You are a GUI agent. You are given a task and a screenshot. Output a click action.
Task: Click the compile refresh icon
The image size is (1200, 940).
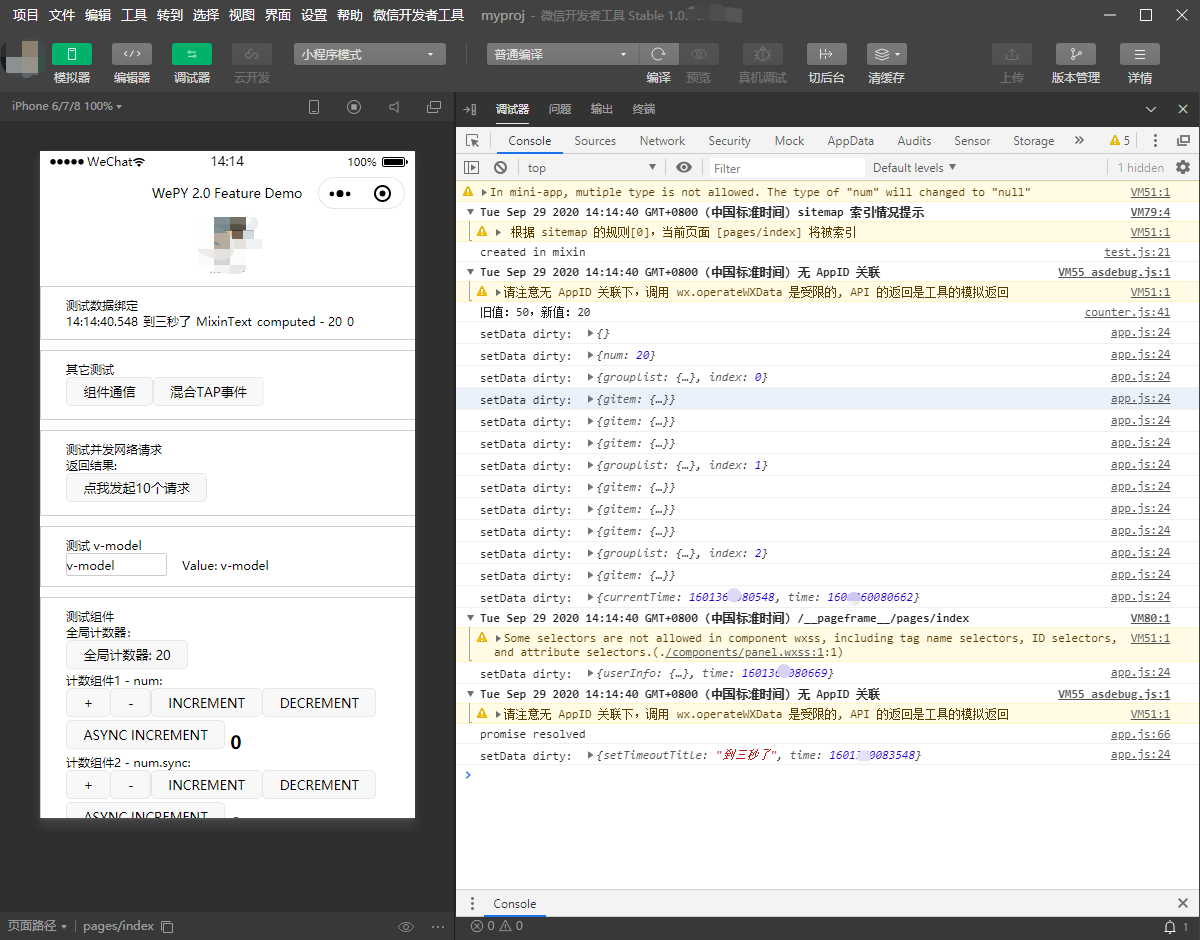[658, 55]
